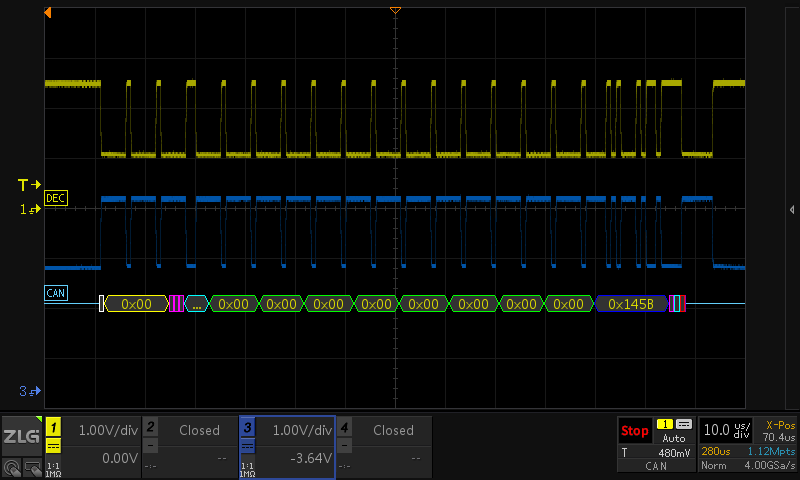Tap the DC coupling icon under channel 3

point(248,446)
